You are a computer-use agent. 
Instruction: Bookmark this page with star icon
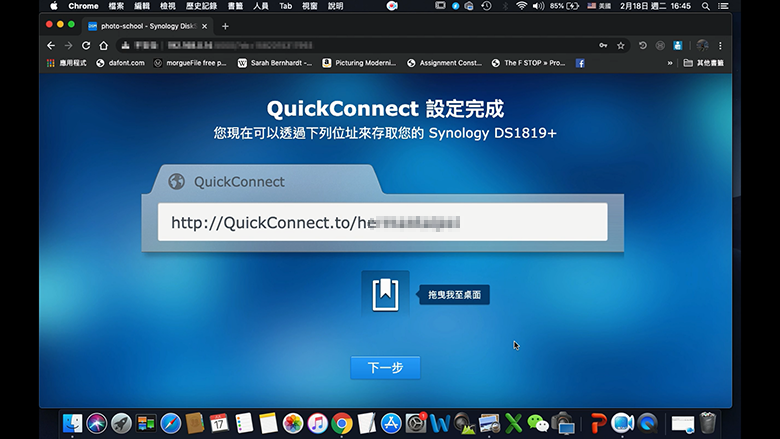(x=620, y=46)
